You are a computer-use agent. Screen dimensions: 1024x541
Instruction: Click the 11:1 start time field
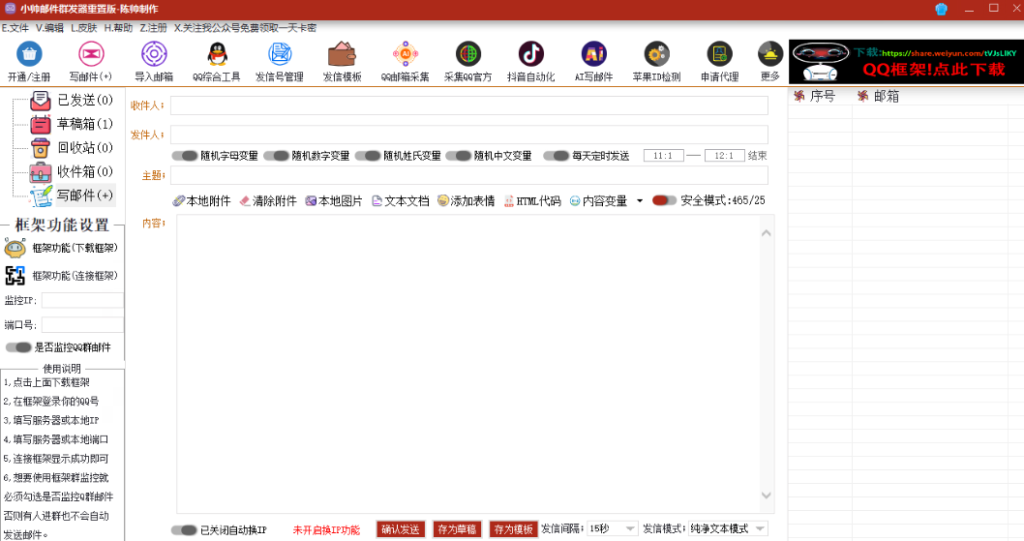664,156
